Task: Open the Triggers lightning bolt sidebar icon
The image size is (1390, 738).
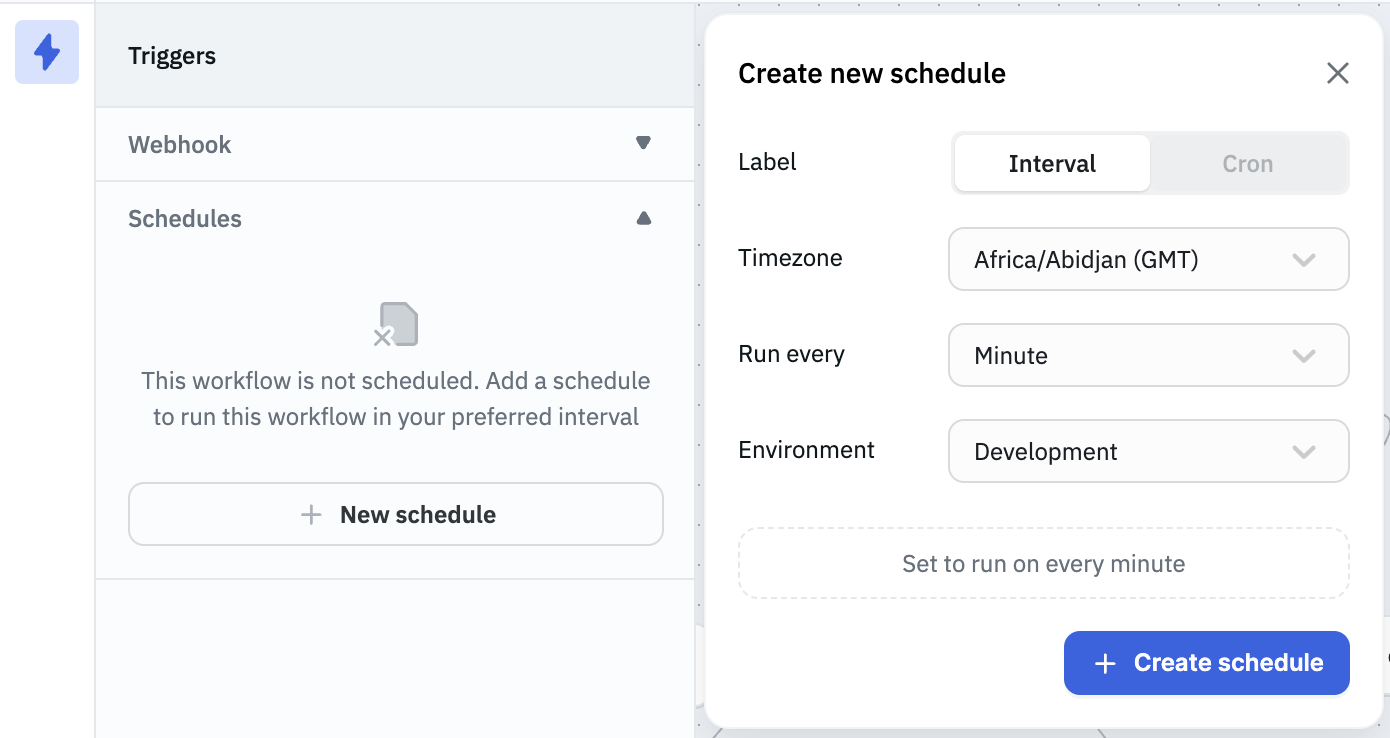Action: pyautogui.click(x=47, y=52)
